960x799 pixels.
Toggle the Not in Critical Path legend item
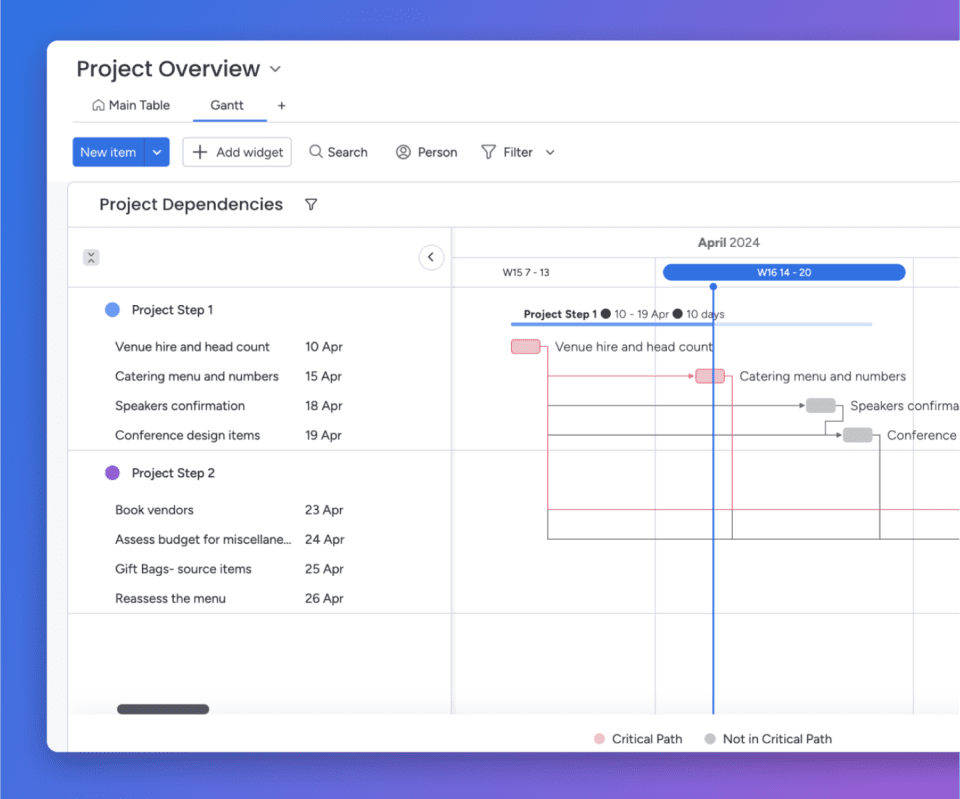coord(768,739)
